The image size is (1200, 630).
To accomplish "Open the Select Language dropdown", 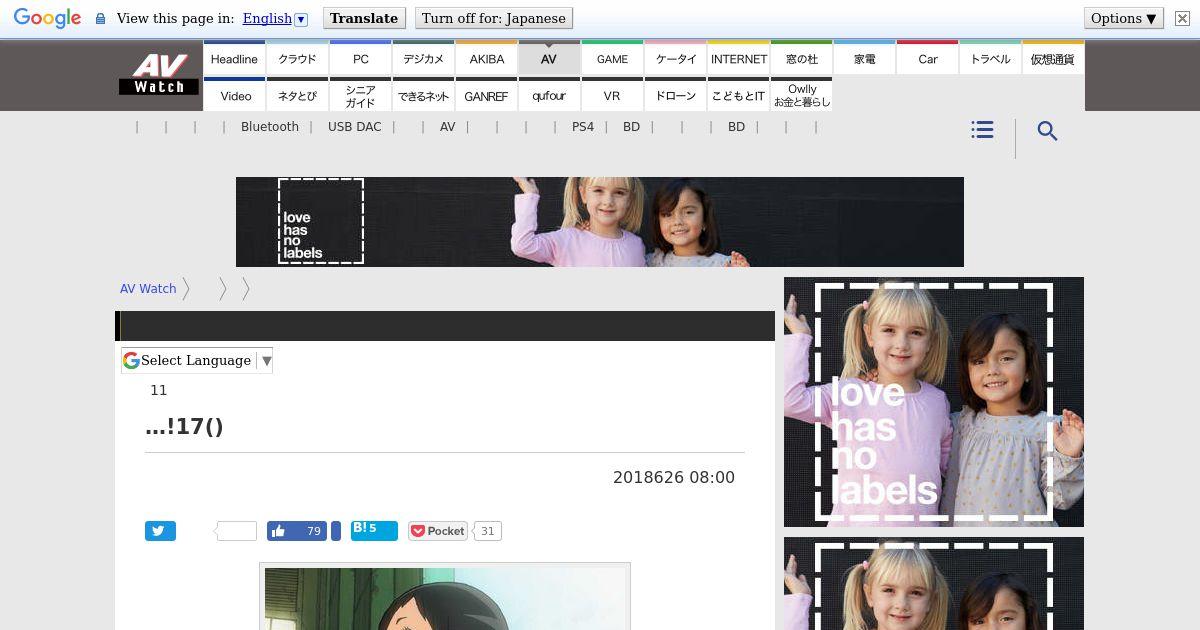I will [x=197, y=360].
